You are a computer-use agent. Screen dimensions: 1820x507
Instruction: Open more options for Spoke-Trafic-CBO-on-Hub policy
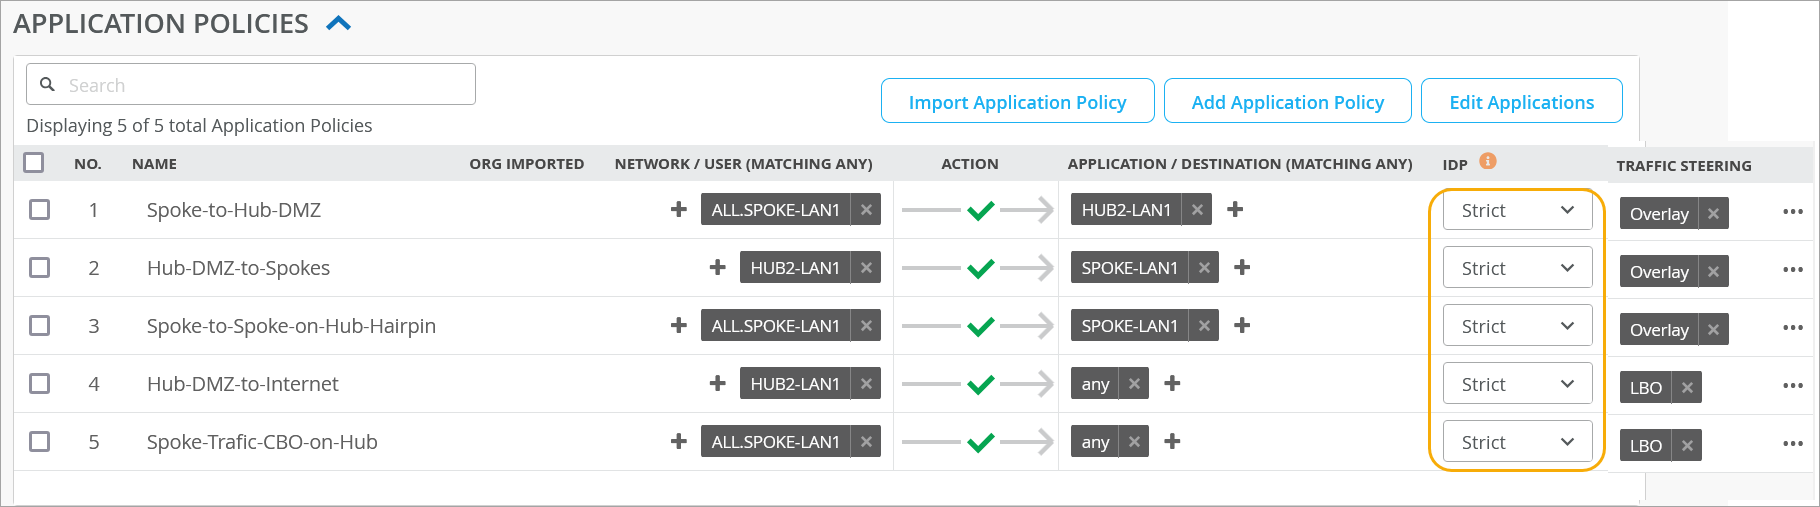tap(1792, 444)
